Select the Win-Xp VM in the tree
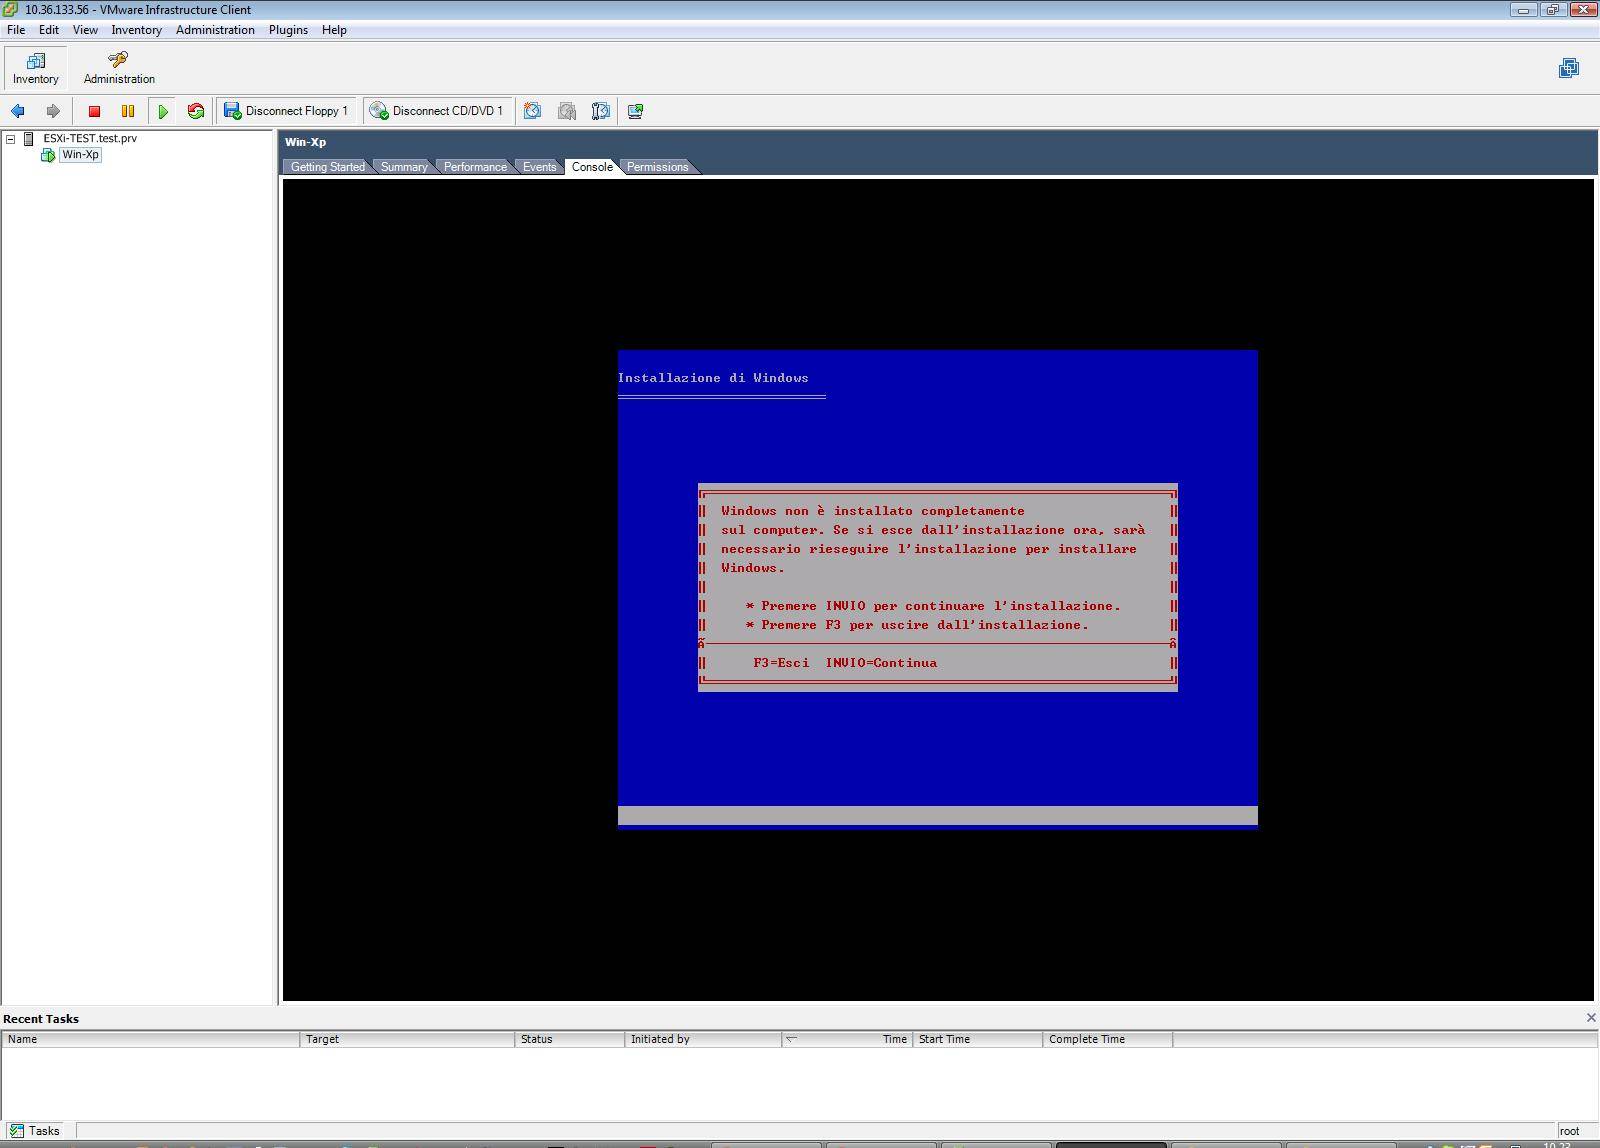 click(x=80, y=155)
